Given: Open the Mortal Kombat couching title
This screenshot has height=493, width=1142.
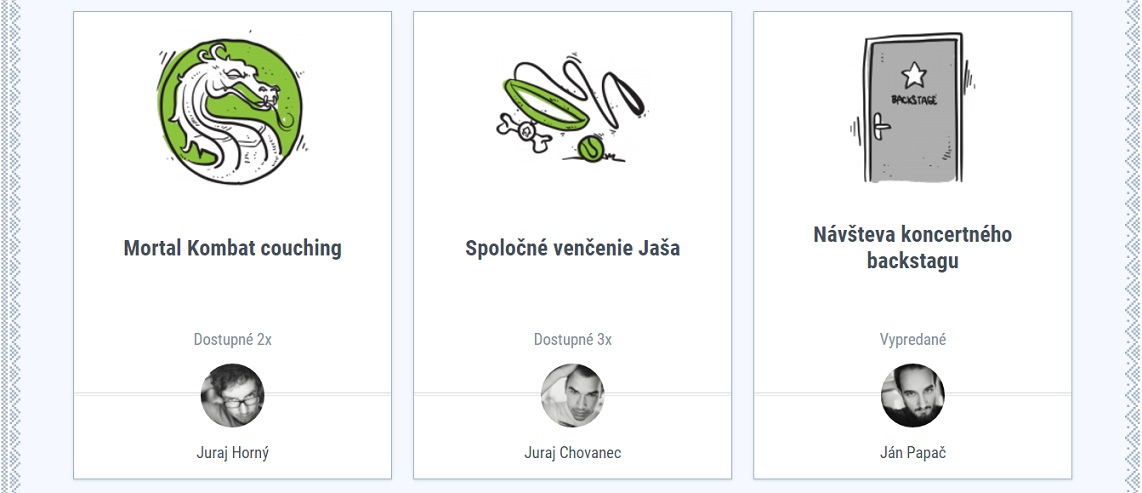Looking at the screenshot, I should (232, 248).
